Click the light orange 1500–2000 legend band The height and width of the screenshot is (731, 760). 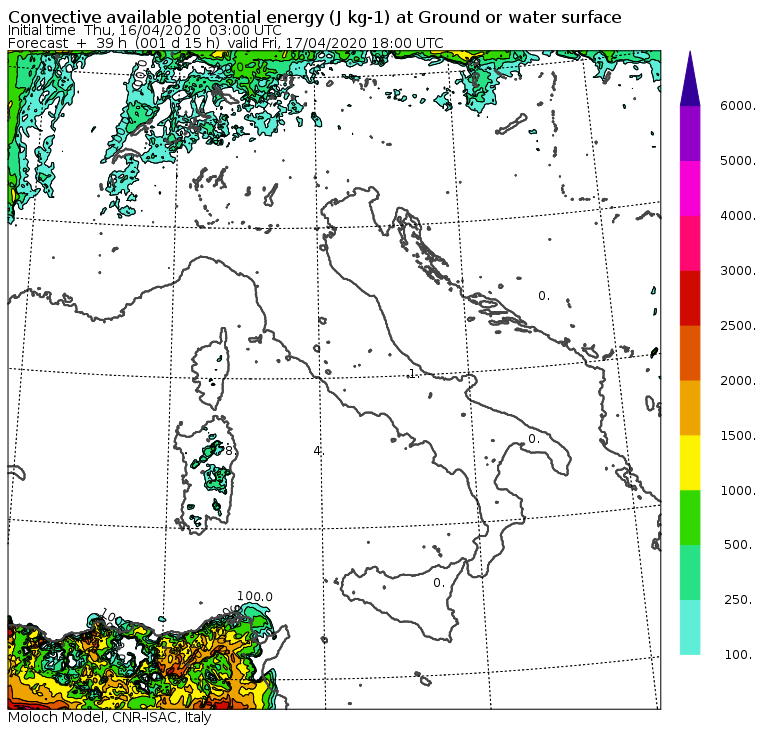(x=690, y=408)
